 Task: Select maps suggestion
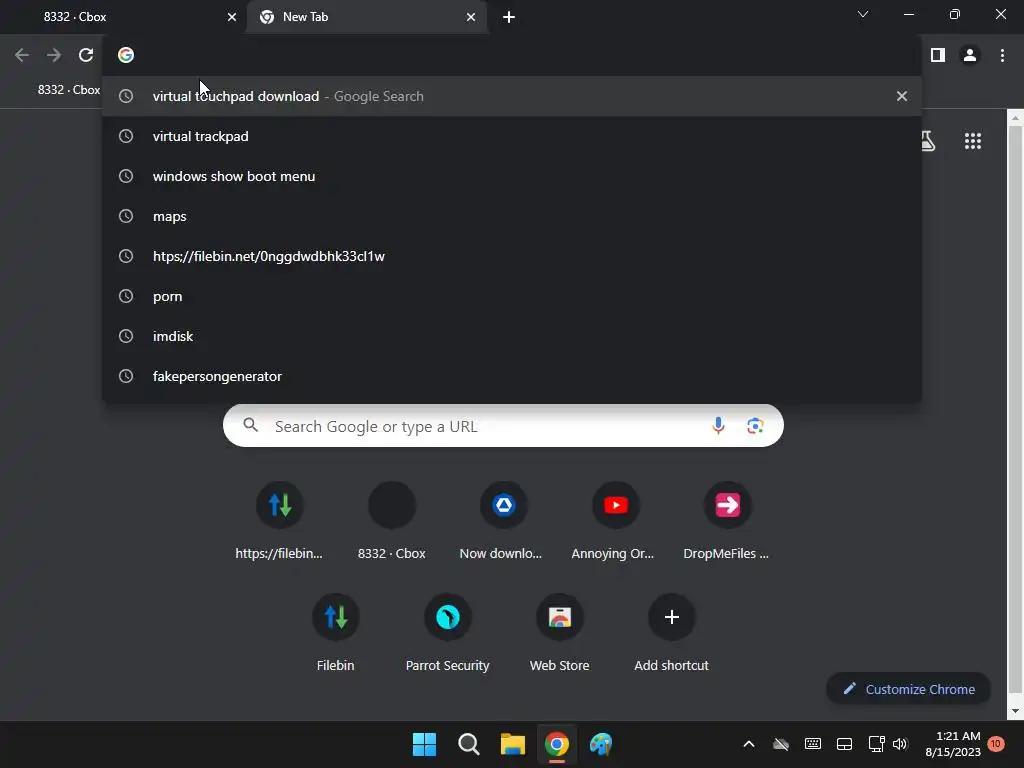(x=511, y=216)
